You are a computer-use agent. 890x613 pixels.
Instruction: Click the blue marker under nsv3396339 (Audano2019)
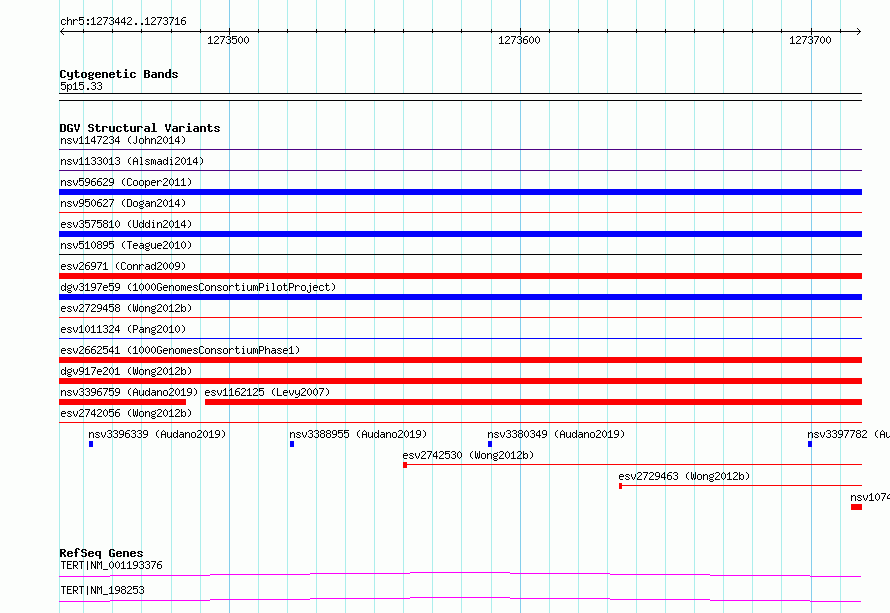click(91, 444)
